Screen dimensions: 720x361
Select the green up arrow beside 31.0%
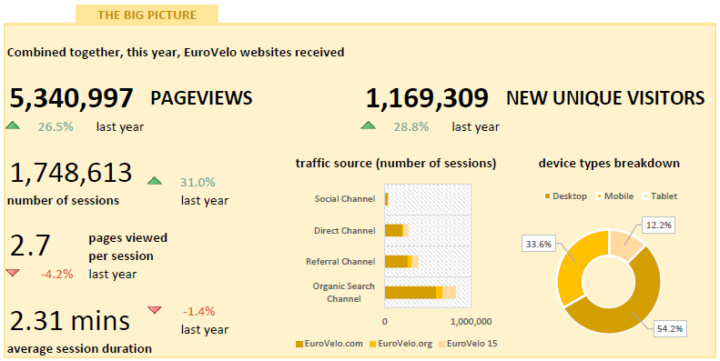tap(155, 181)
